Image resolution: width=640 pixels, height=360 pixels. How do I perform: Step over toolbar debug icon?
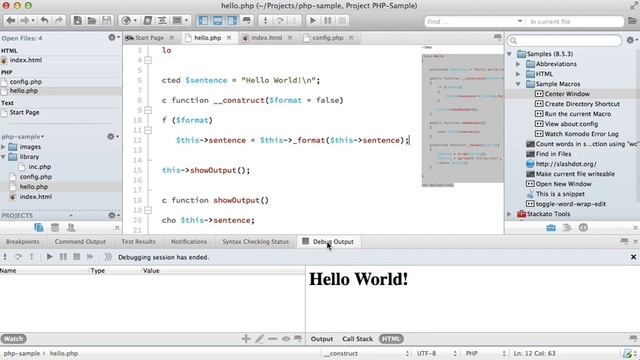click(280, 20)
